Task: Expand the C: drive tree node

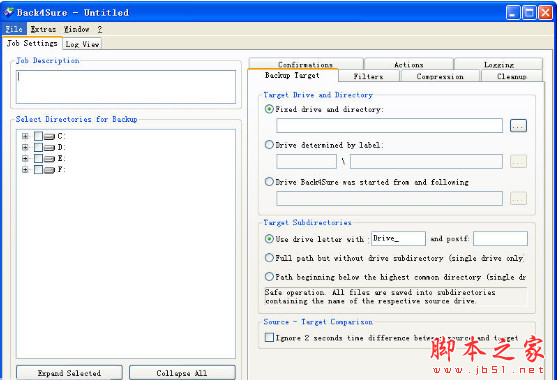Action: coord(25,136)
